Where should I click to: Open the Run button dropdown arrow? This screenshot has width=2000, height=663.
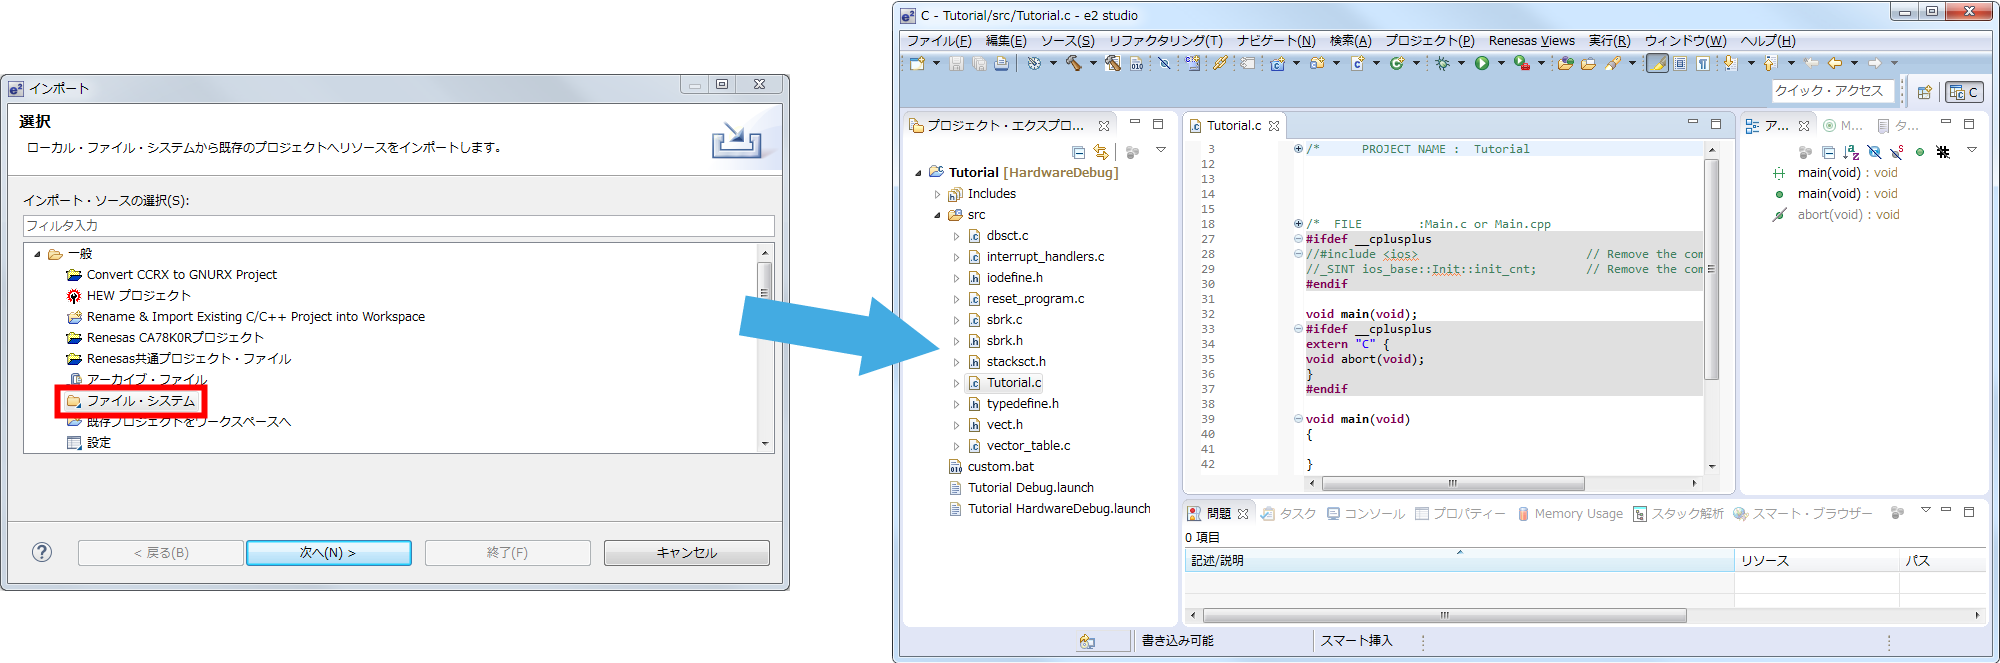(1501, 63)
